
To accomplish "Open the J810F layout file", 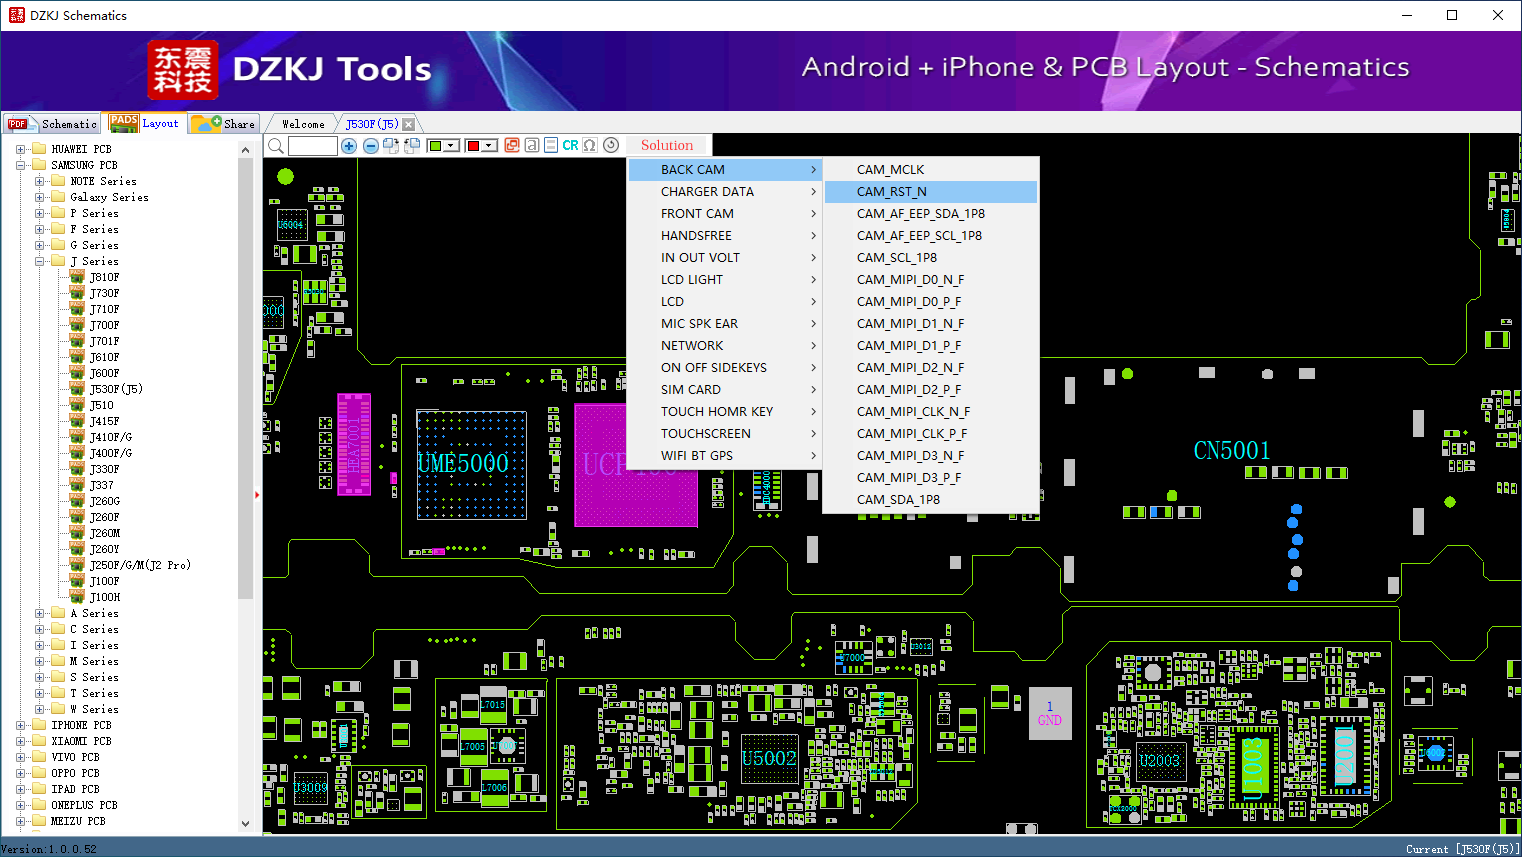I will pos(104,277).
